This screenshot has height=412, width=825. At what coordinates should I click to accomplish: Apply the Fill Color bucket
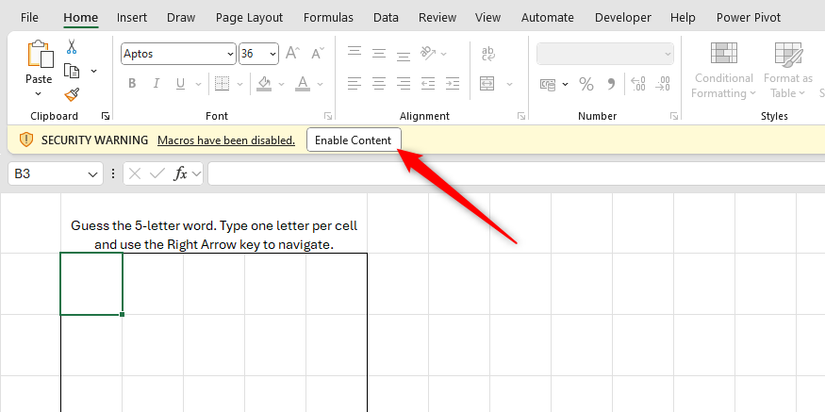(x=264, y=84)
